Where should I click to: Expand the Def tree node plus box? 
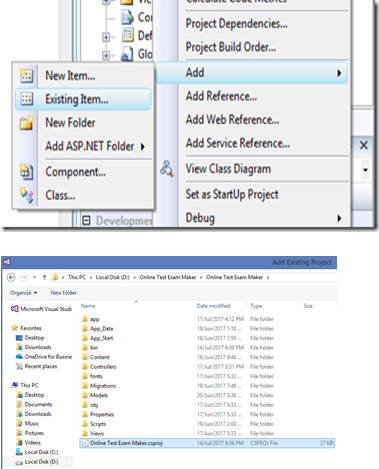click(x=106, y=37)
